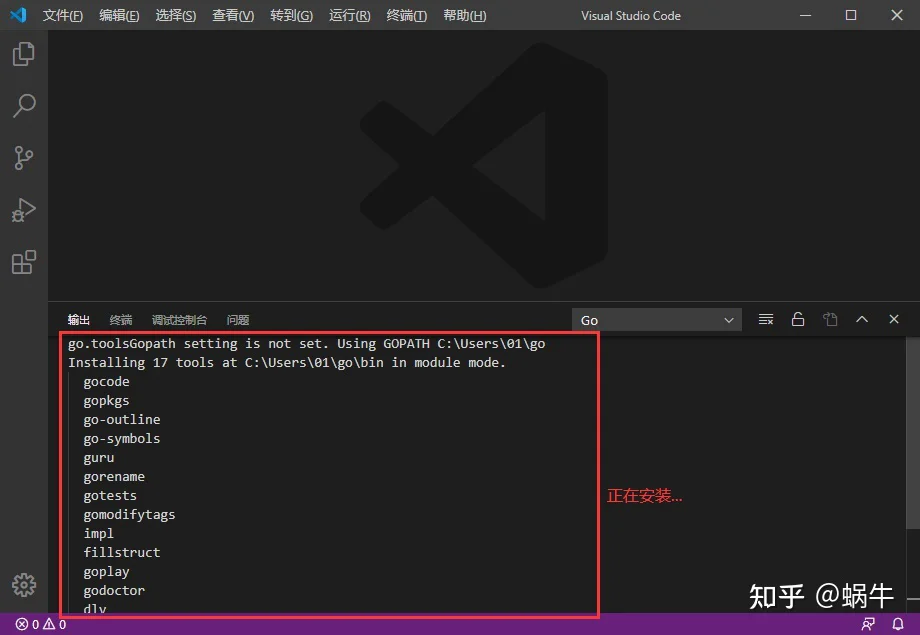This screenshot has height=635, width=920.
Task: Click the go-outline line in output
Action: pos(121,420)
